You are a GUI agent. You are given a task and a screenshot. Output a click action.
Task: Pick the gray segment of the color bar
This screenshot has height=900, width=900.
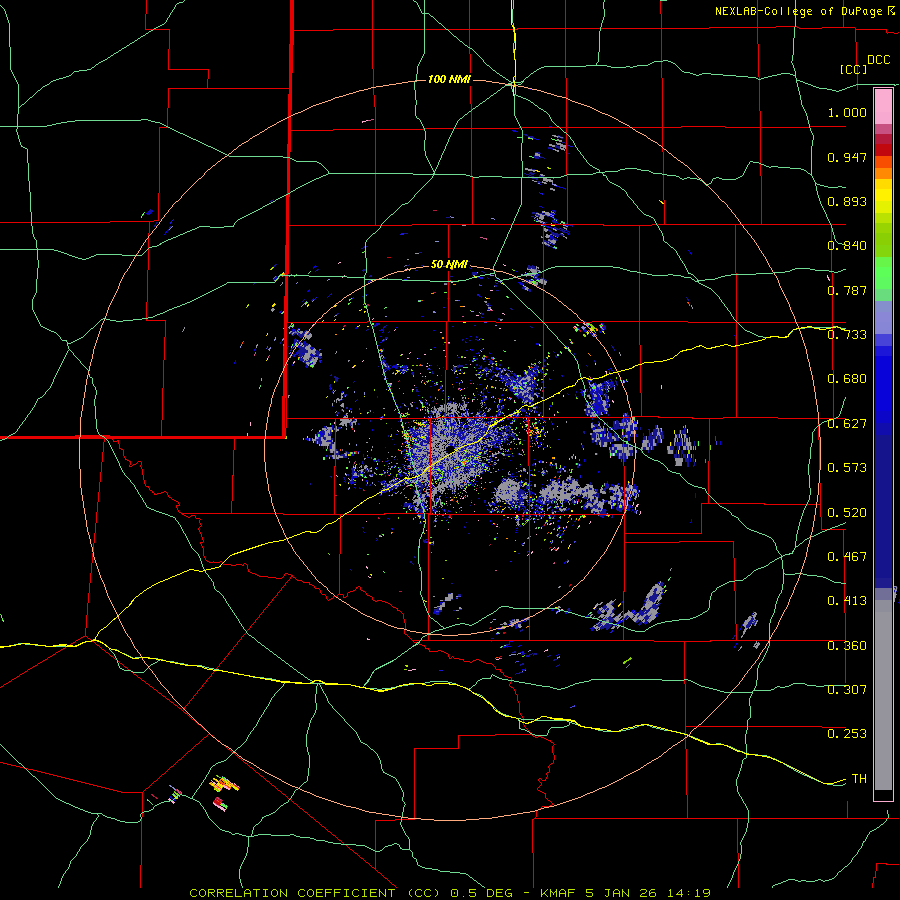[883, 695]
